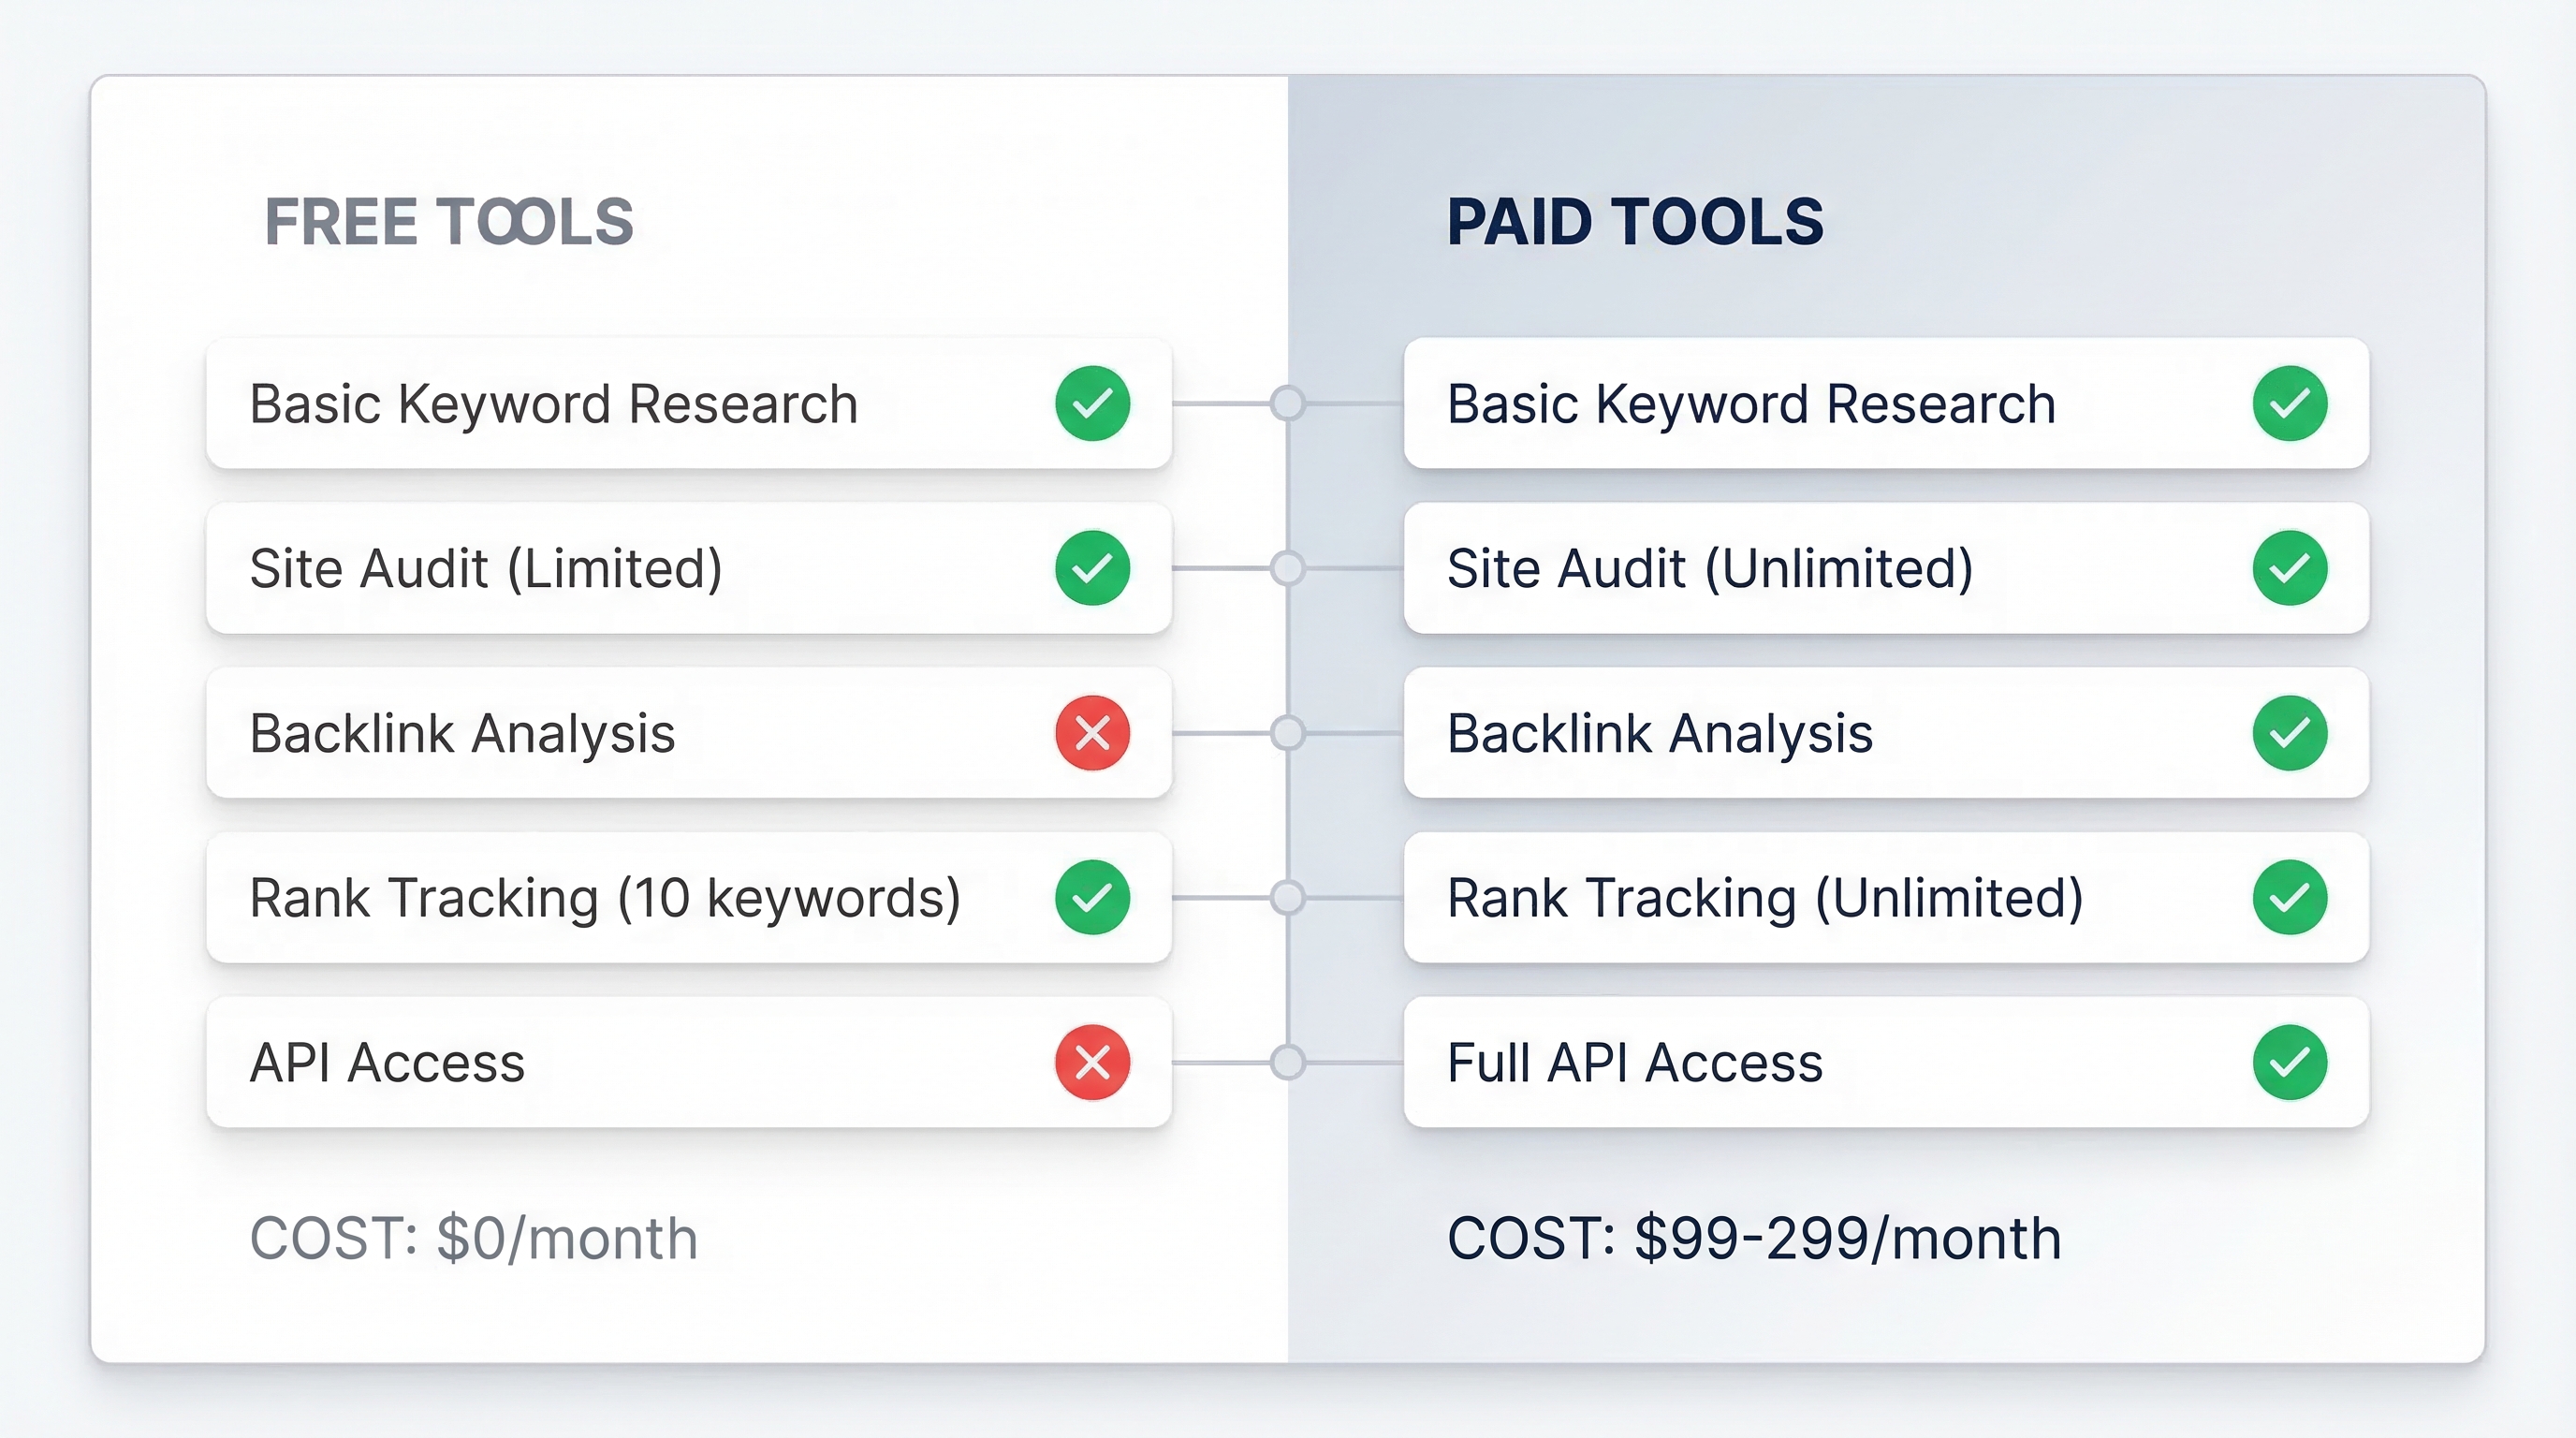Click the Paid column Backlink Analysis text
2576x1438 pixels.
pyautogui.click(x=1660, y=734)
